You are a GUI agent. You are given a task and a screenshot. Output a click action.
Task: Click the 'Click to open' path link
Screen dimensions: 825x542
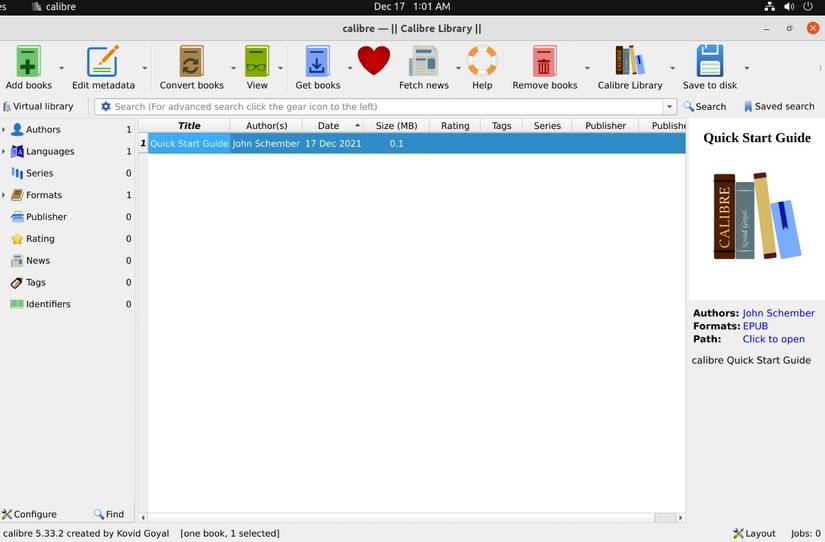(x=773, y=339)
